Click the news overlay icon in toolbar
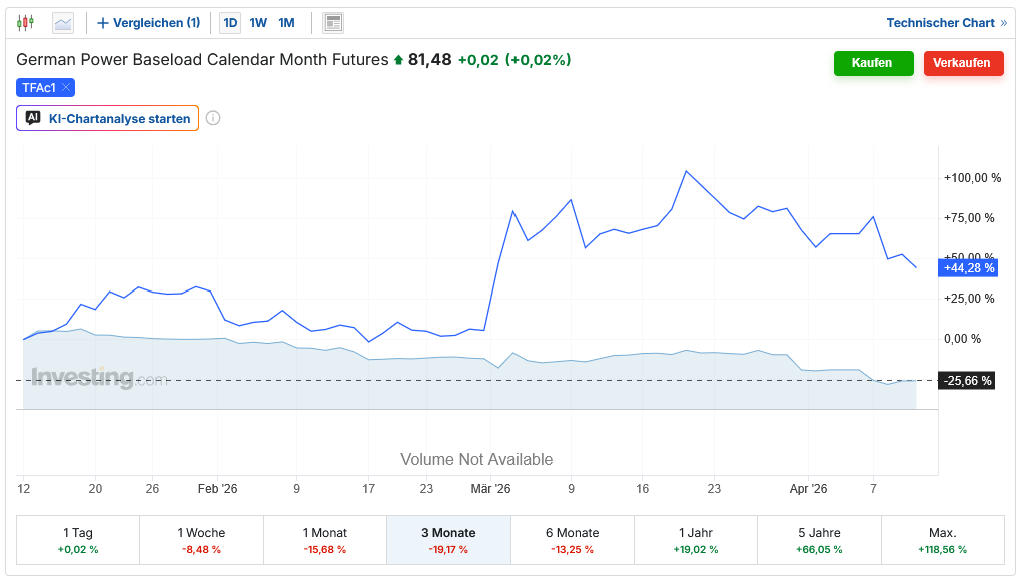 pos(333,22)
